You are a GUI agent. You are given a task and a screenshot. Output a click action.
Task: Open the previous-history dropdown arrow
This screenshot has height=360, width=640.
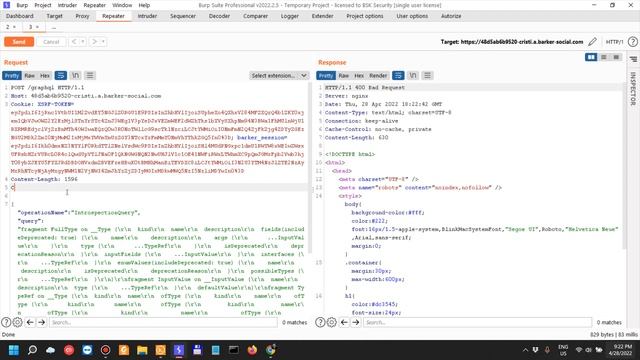82,42
